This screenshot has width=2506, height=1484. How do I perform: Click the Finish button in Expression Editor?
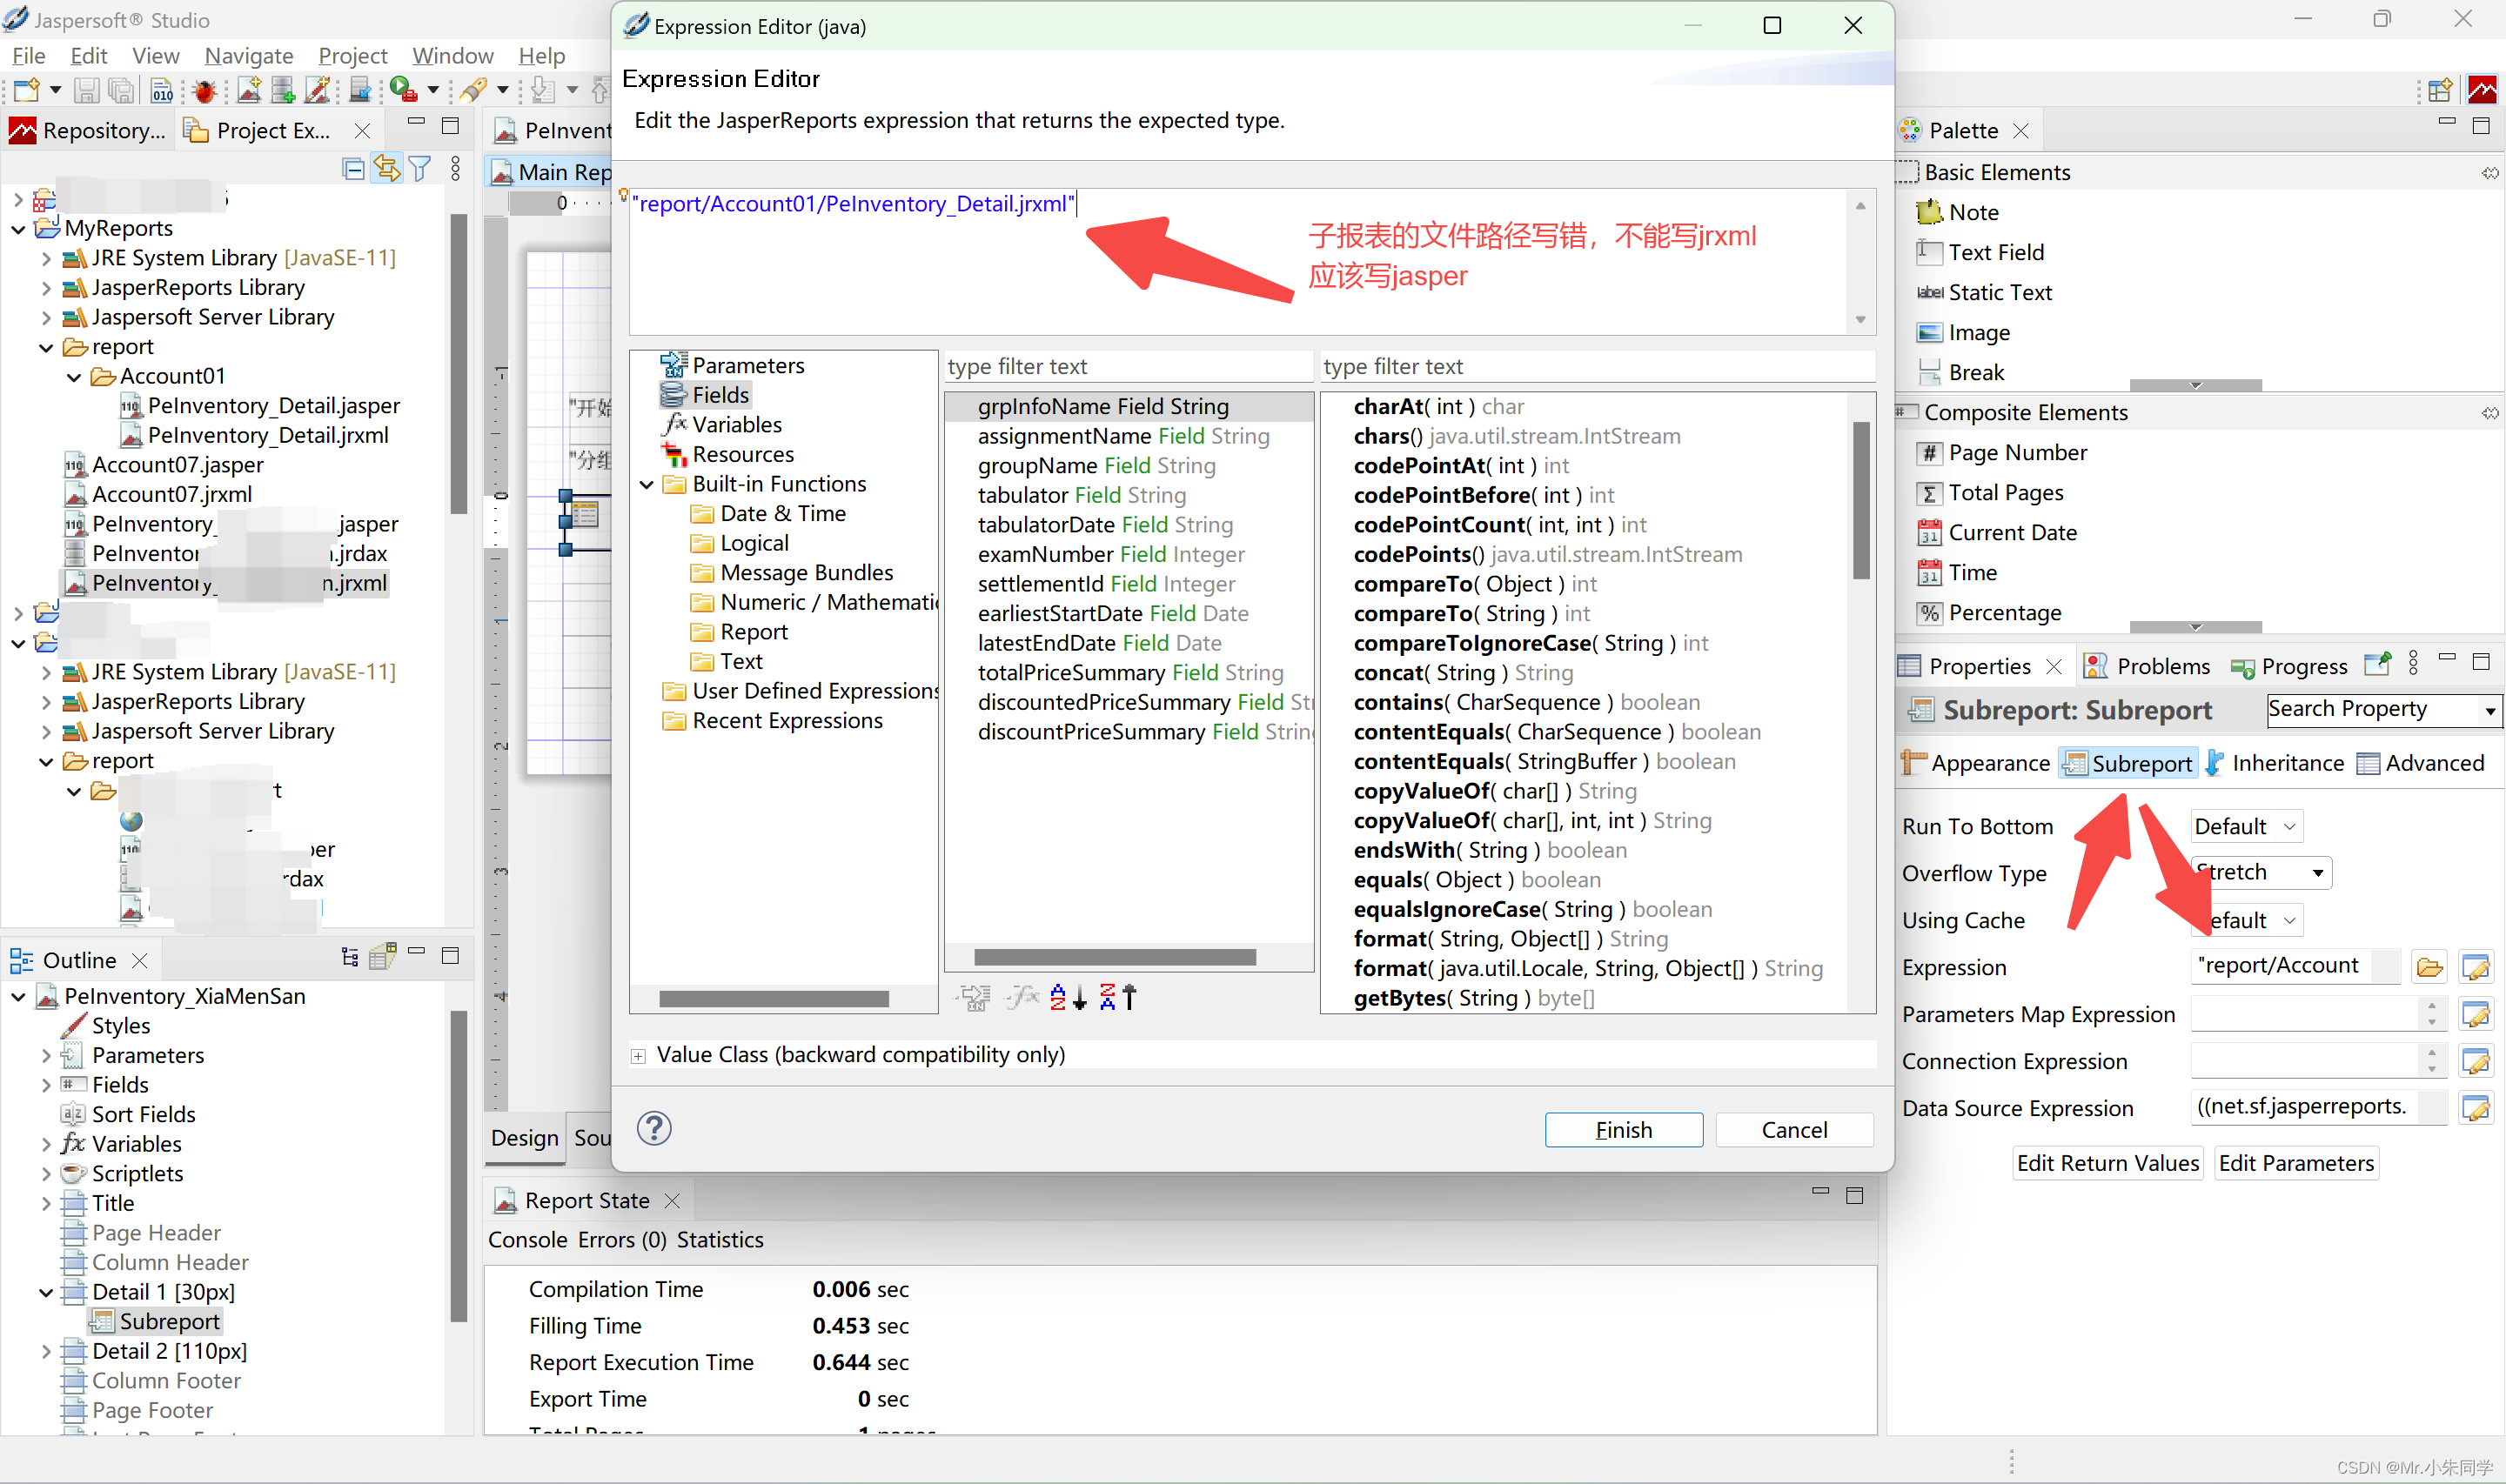click(x=1622, y=1129)
